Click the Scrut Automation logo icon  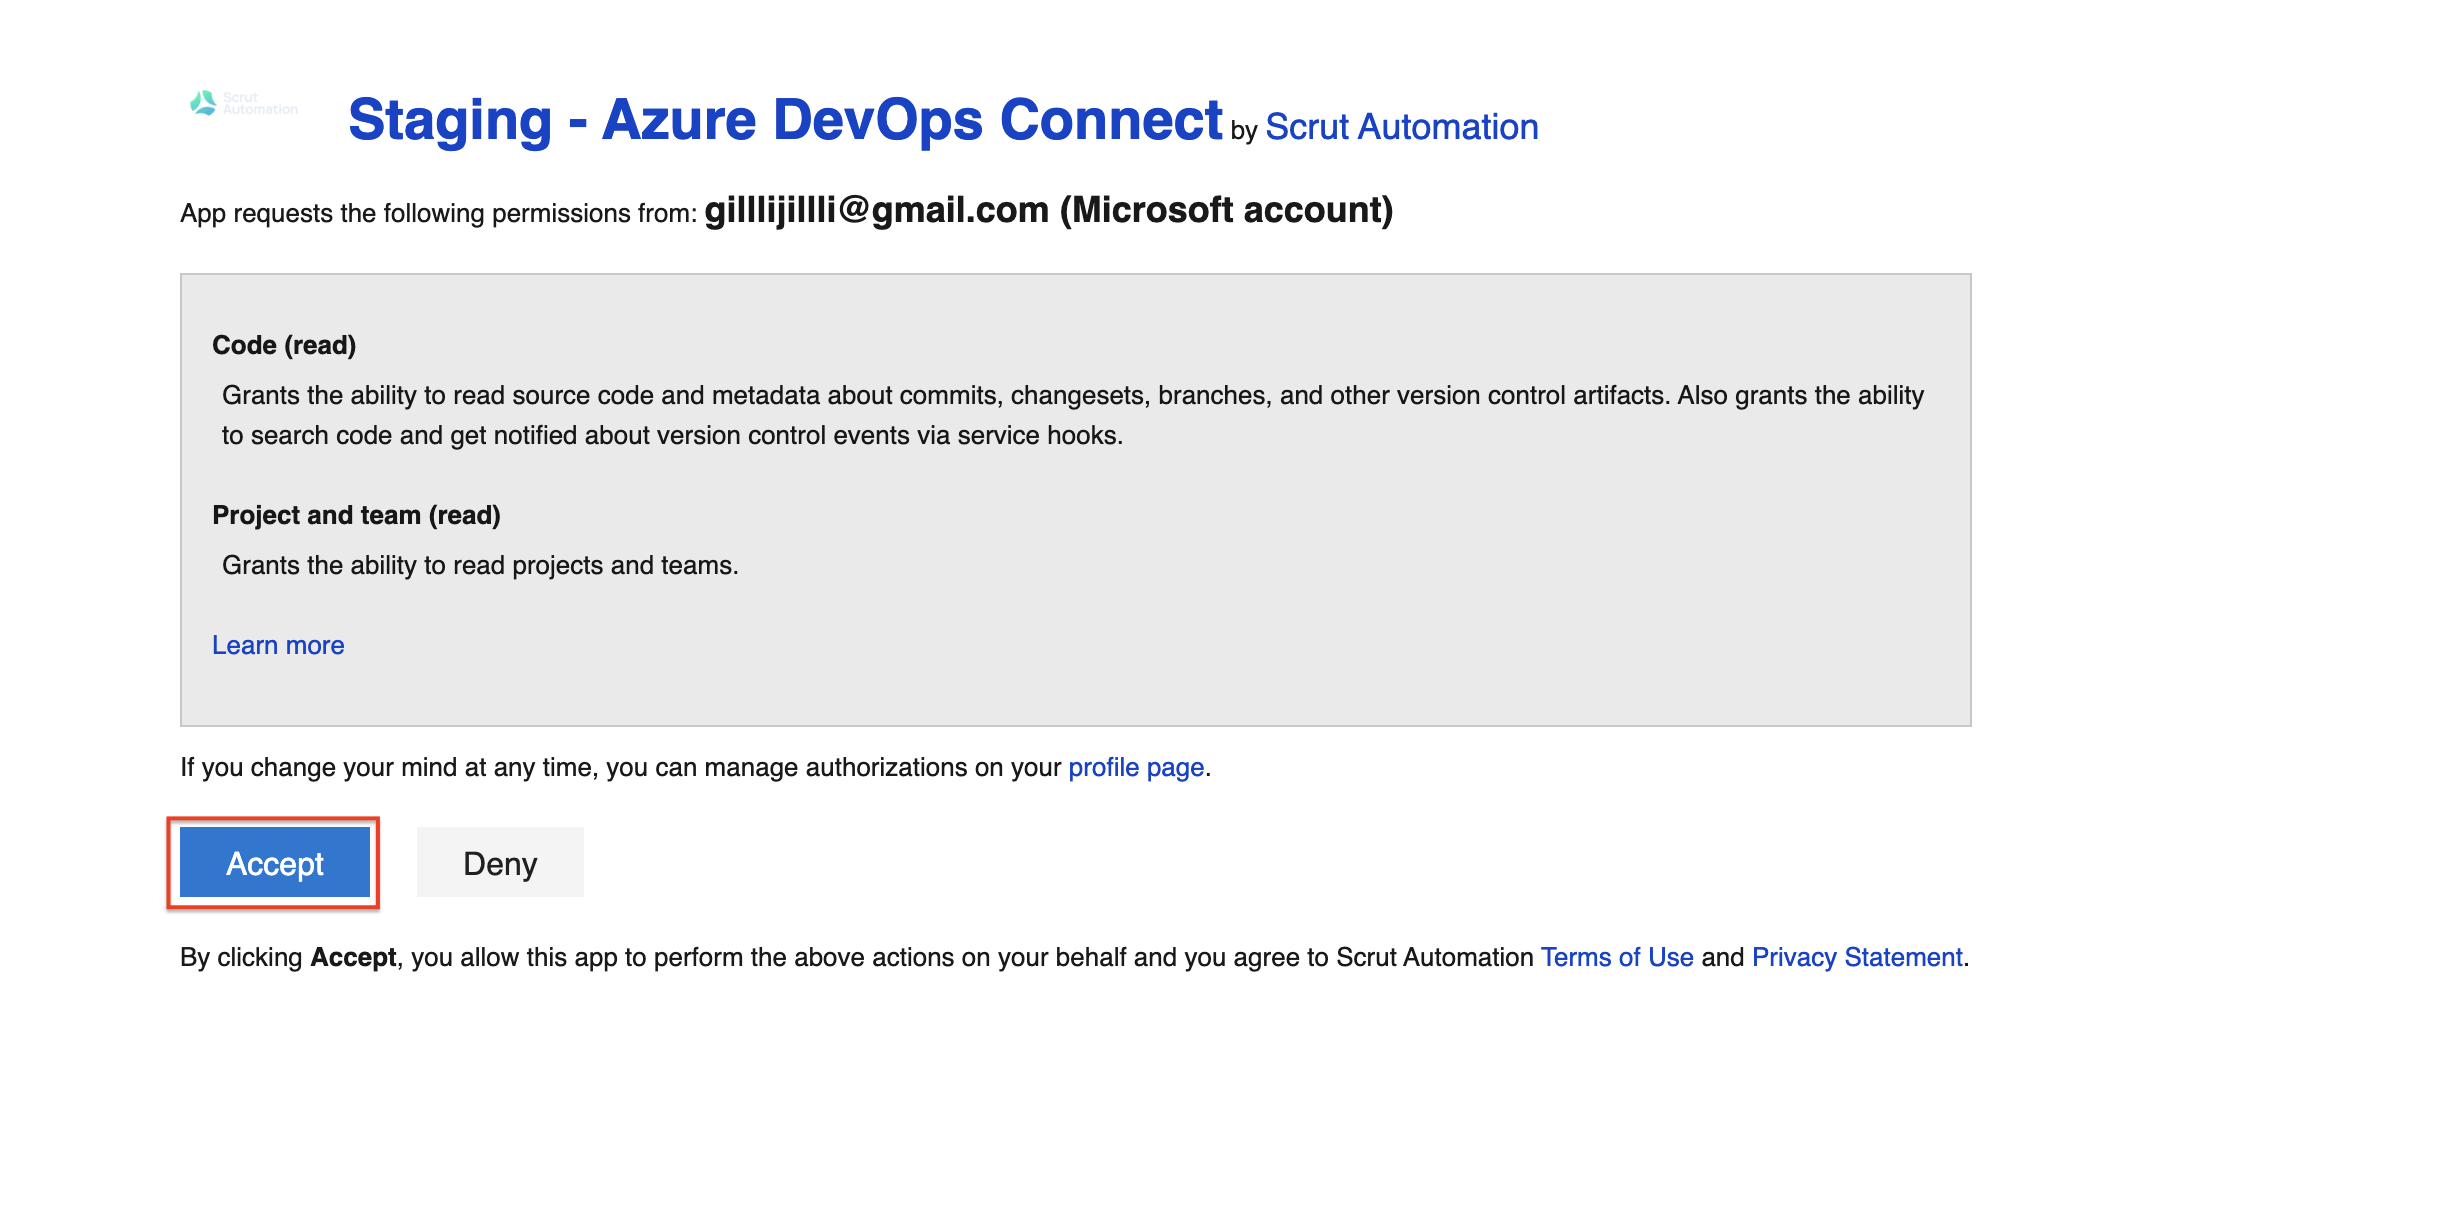point(243,103)
